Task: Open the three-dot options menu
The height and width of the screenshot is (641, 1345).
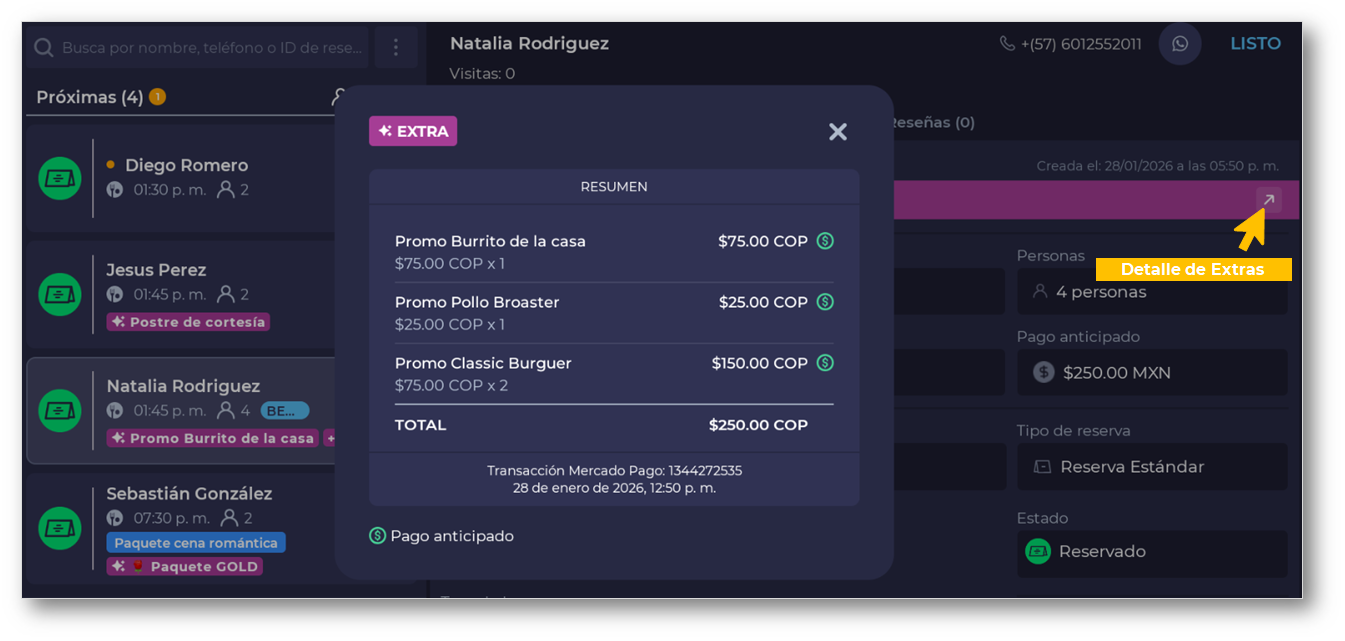Action: (396, 48)
